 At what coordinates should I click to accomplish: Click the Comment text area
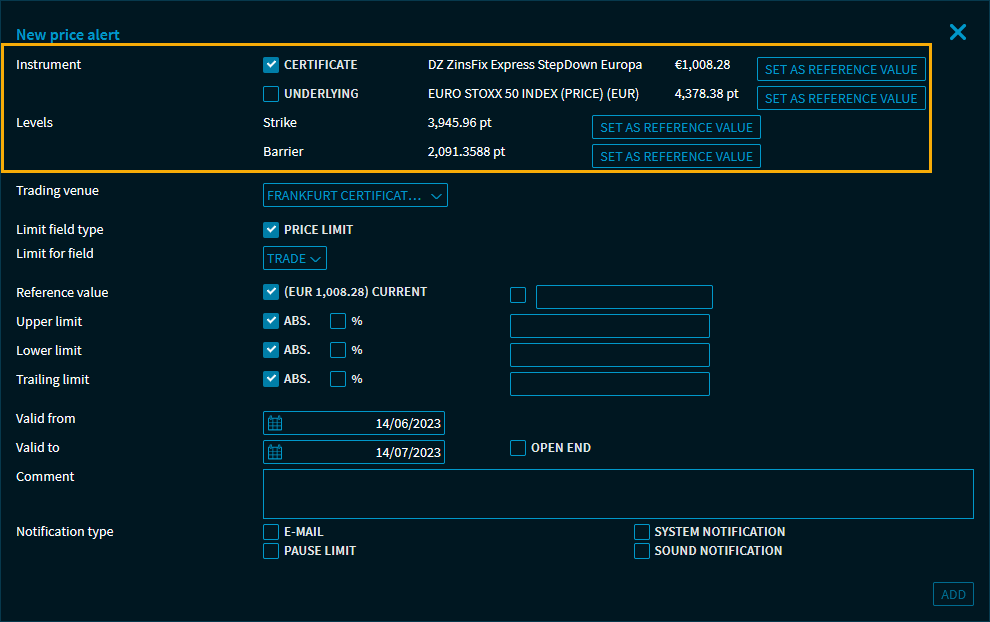tap(617, 494)
